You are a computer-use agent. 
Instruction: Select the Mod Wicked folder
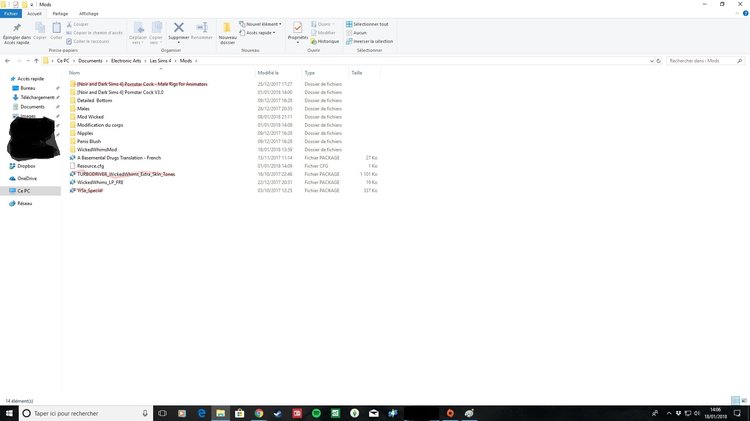90,117
